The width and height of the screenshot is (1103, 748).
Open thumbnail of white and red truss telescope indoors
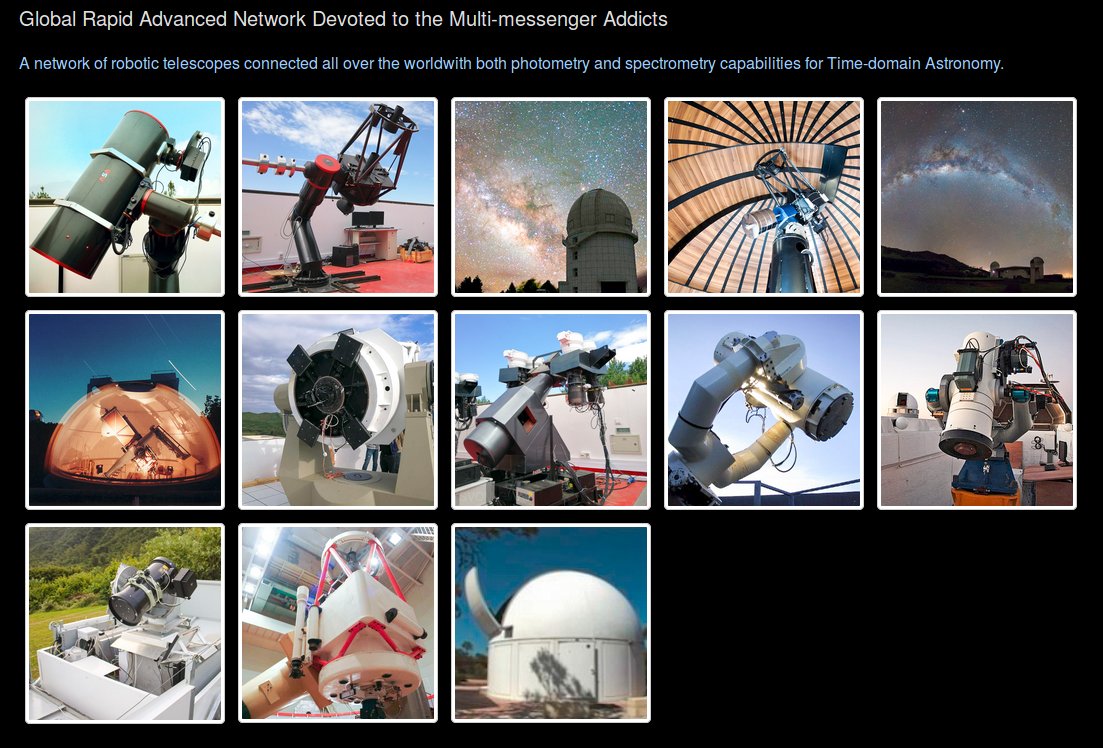click(338, 623)
